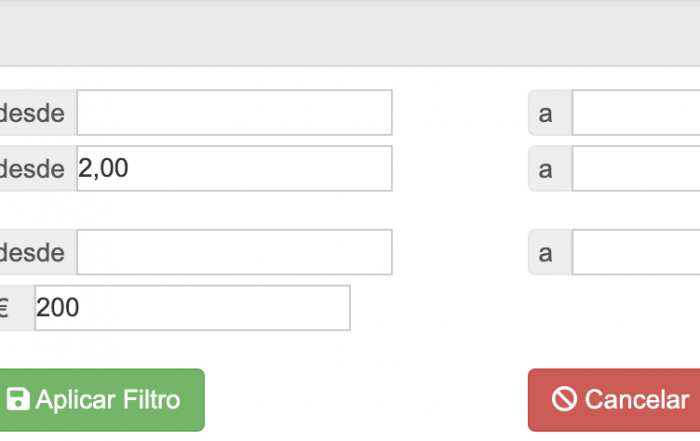Viewport: 700px width, 441px height.
Task: Focus the euro amount field containing 200
Action: [192, 308]
